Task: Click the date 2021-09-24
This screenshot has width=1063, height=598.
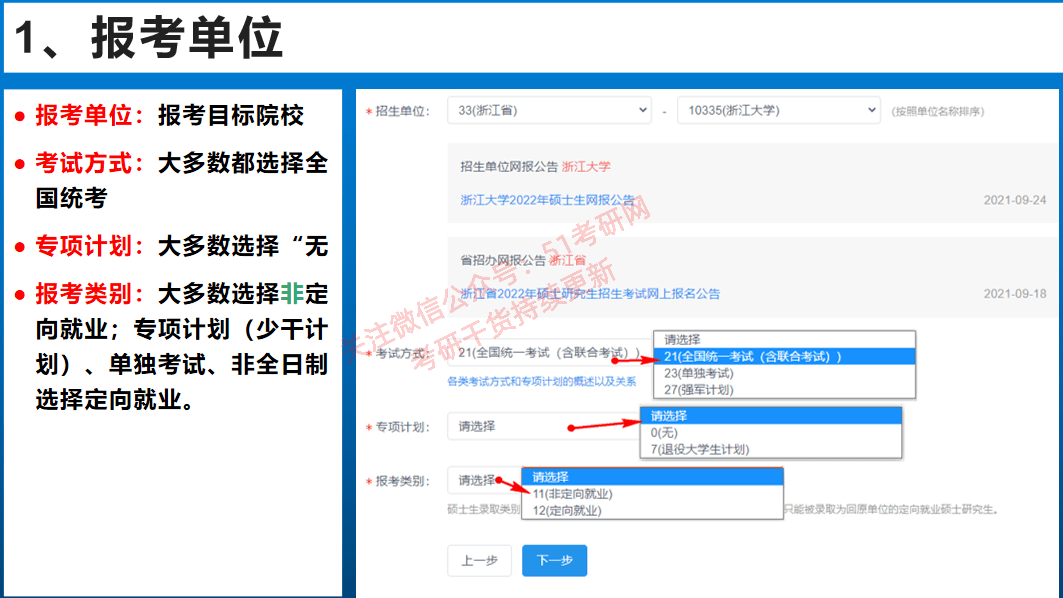Action: [x=1015, y=200]
